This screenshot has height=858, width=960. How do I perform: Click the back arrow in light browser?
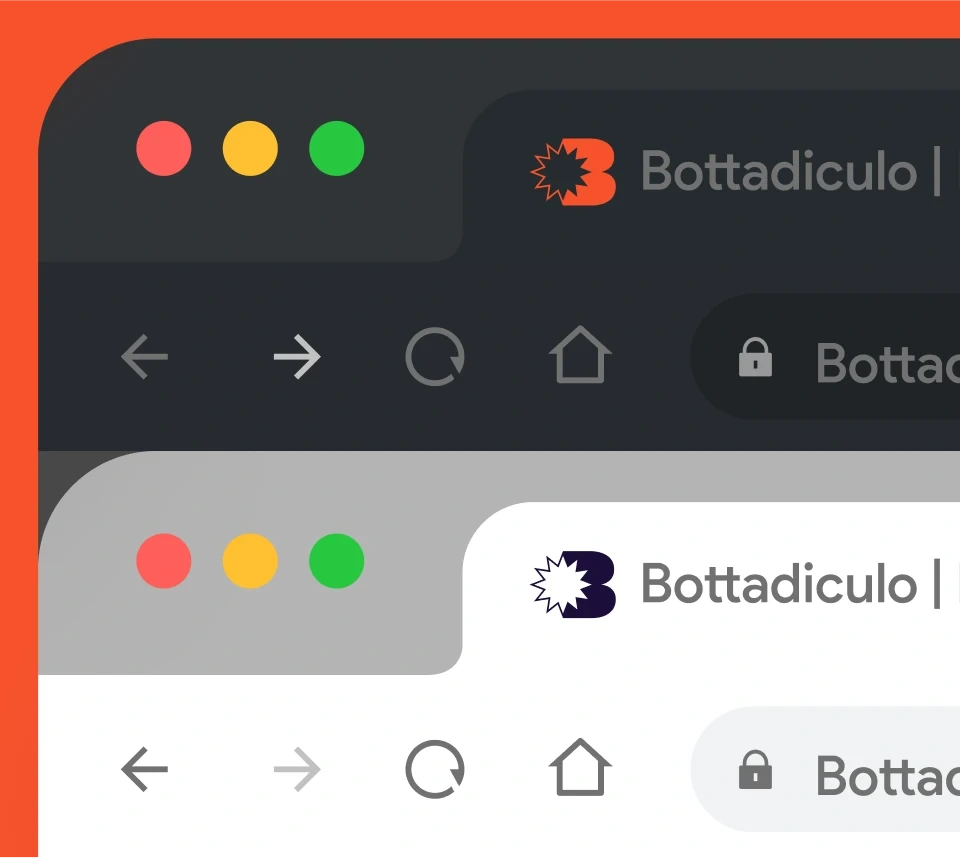(144, 769)
